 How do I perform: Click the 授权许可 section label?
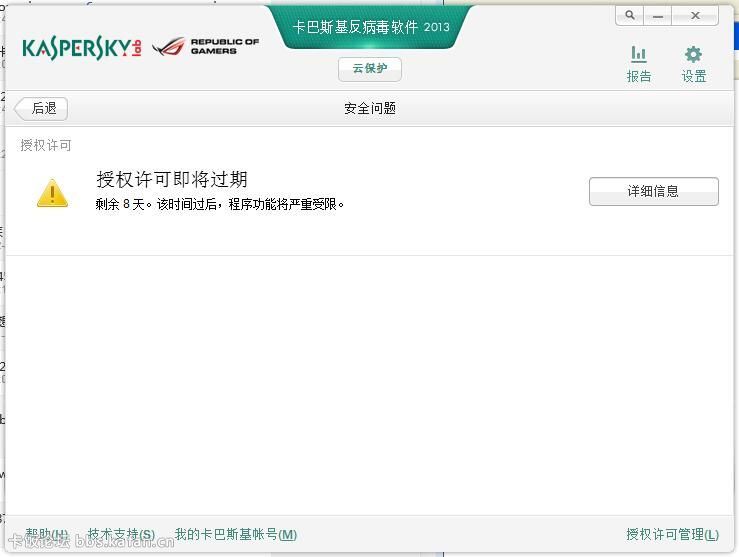point(46,145)
